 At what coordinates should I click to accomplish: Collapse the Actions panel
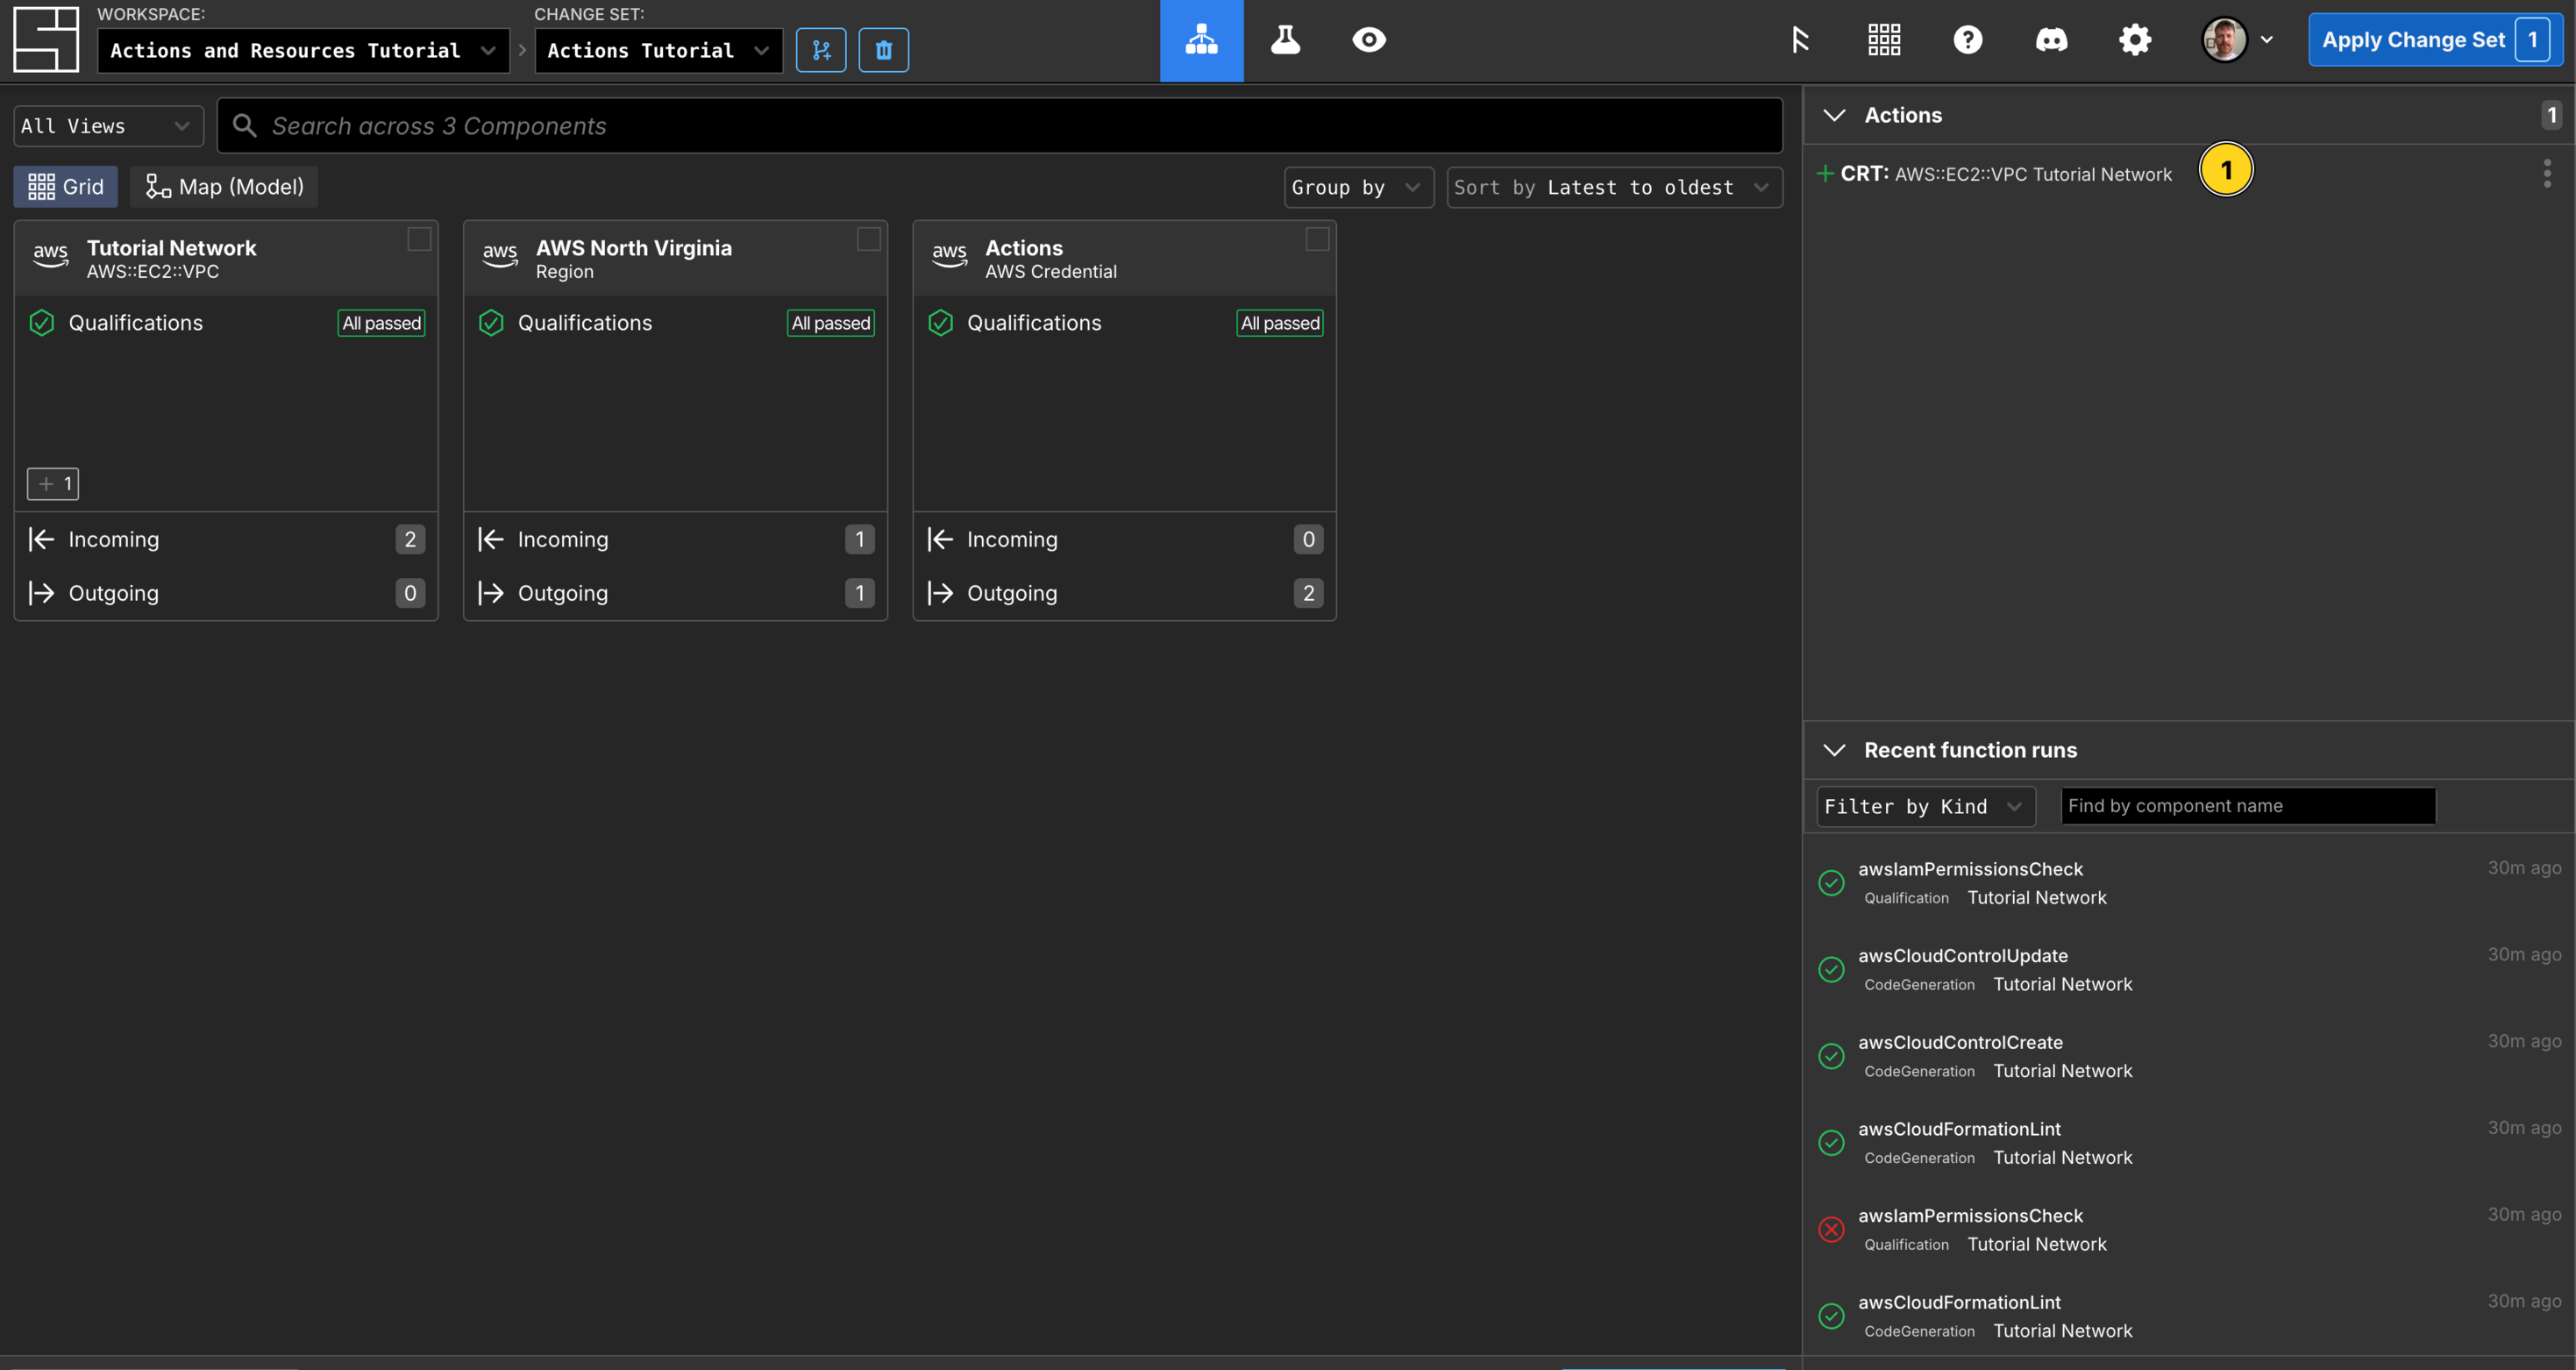(1834, 115)
